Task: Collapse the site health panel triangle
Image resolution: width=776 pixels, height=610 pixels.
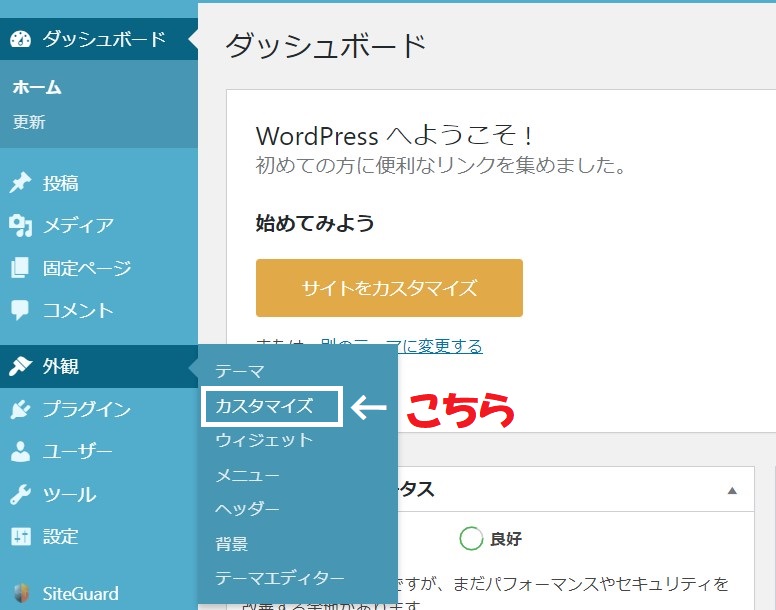Action: tap(732, 490)
